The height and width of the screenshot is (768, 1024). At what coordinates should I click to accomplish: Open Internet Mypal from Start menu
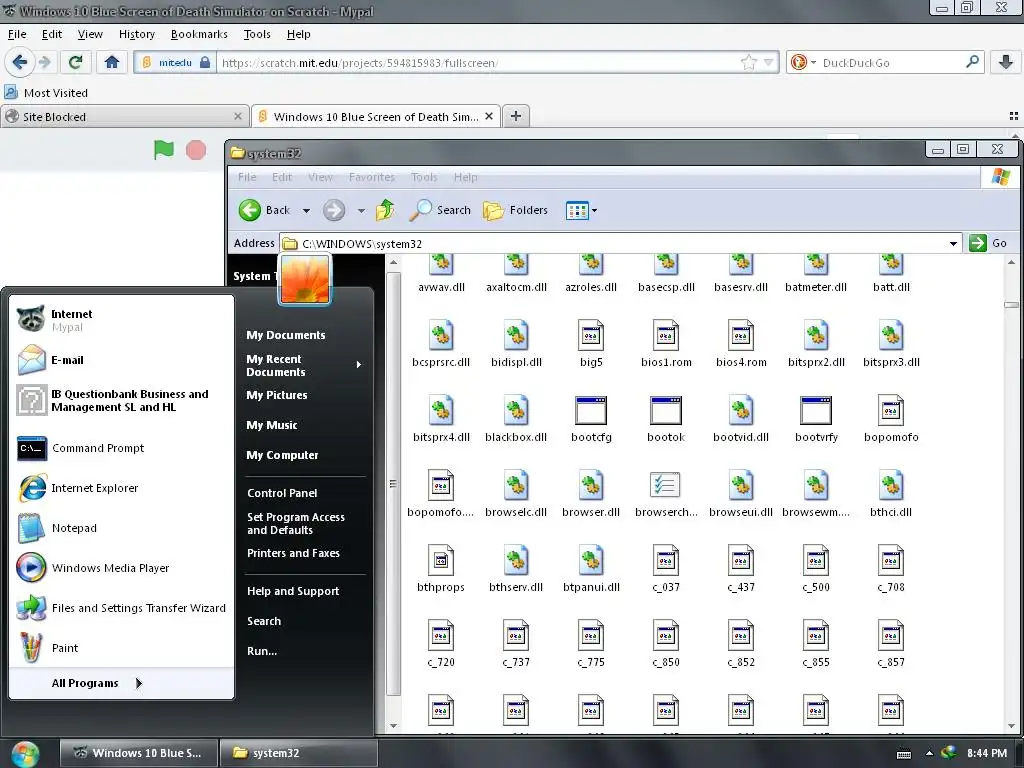point(121,320)
